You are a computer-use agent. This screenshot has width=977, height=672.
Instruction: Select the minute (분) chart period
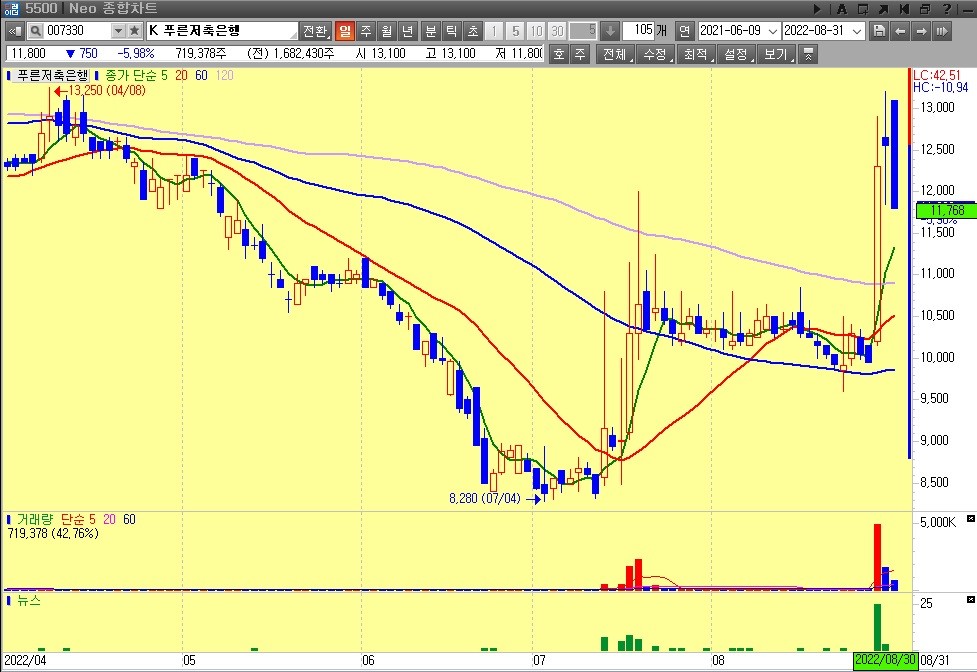[431, 31]
